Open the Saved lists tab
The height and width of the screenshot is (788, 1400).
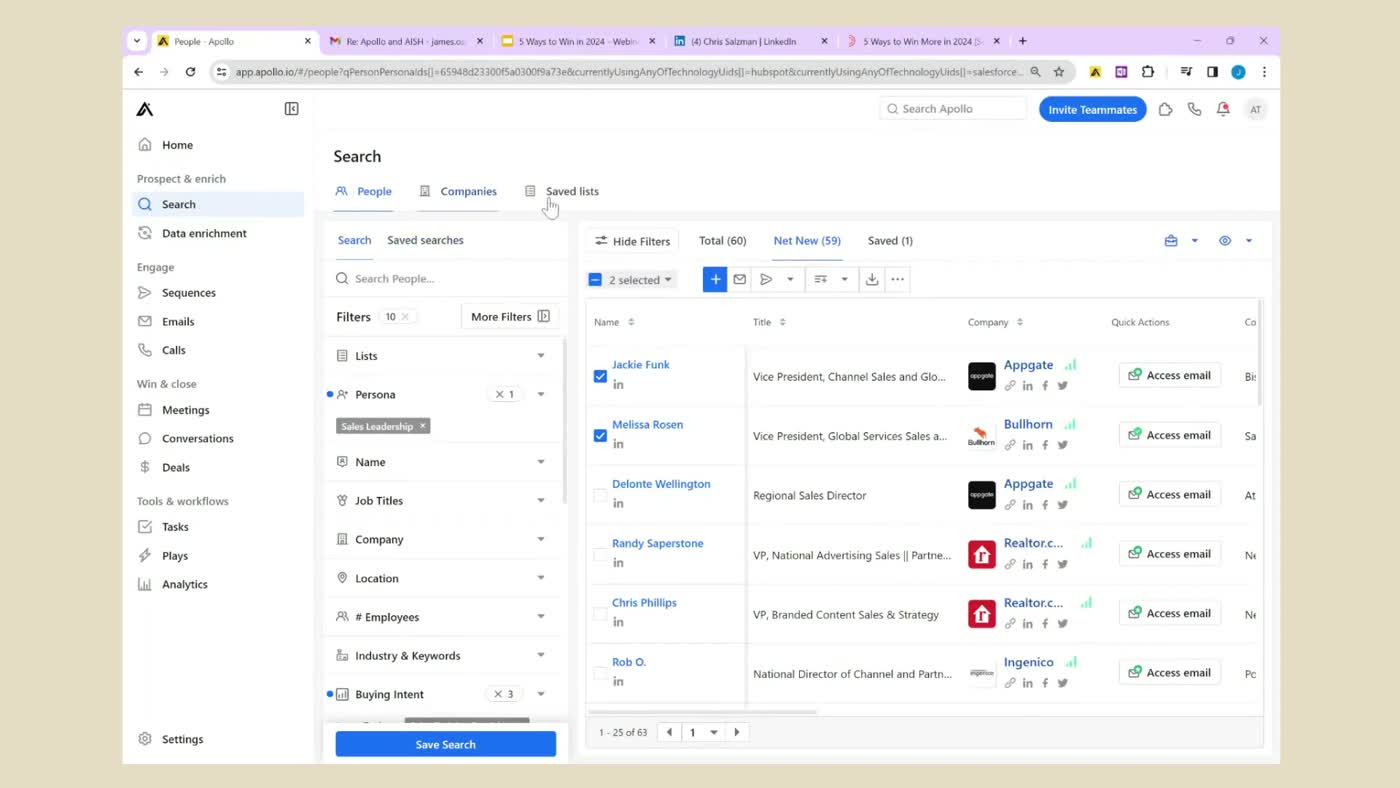pos(562,191)
